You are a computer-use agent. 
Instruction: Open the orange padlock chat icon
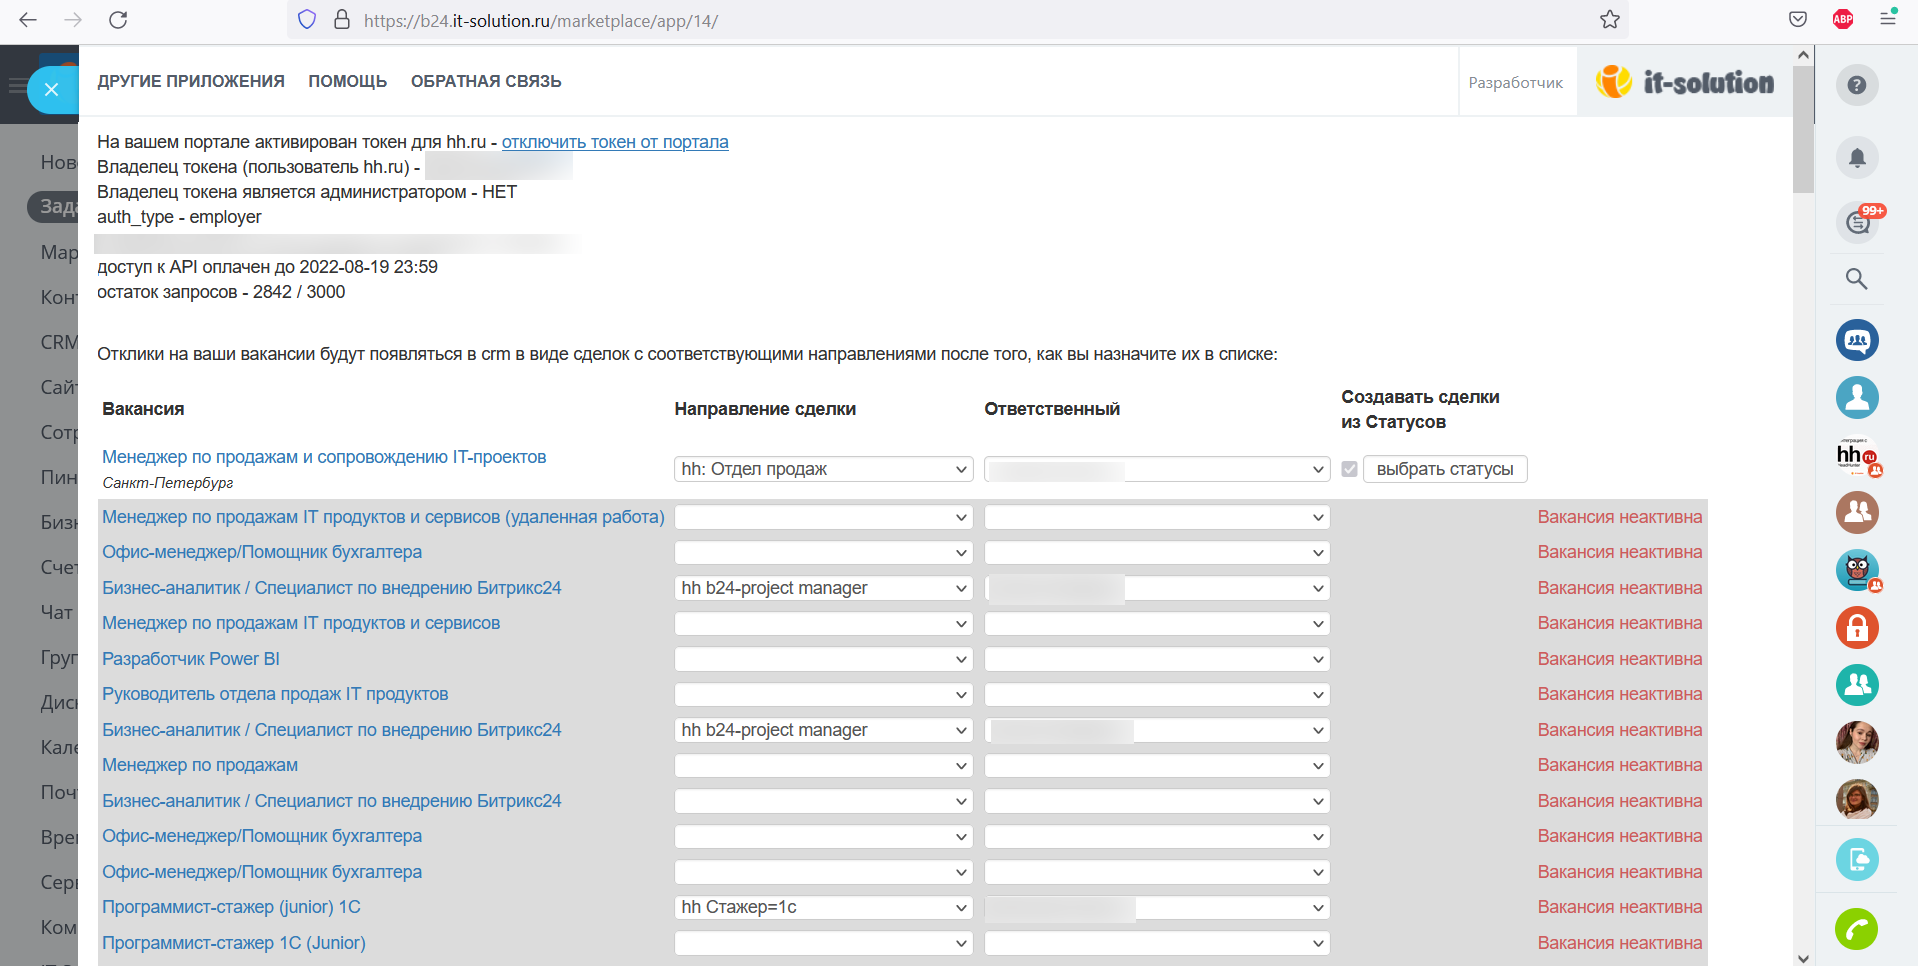click(1857, 627)
